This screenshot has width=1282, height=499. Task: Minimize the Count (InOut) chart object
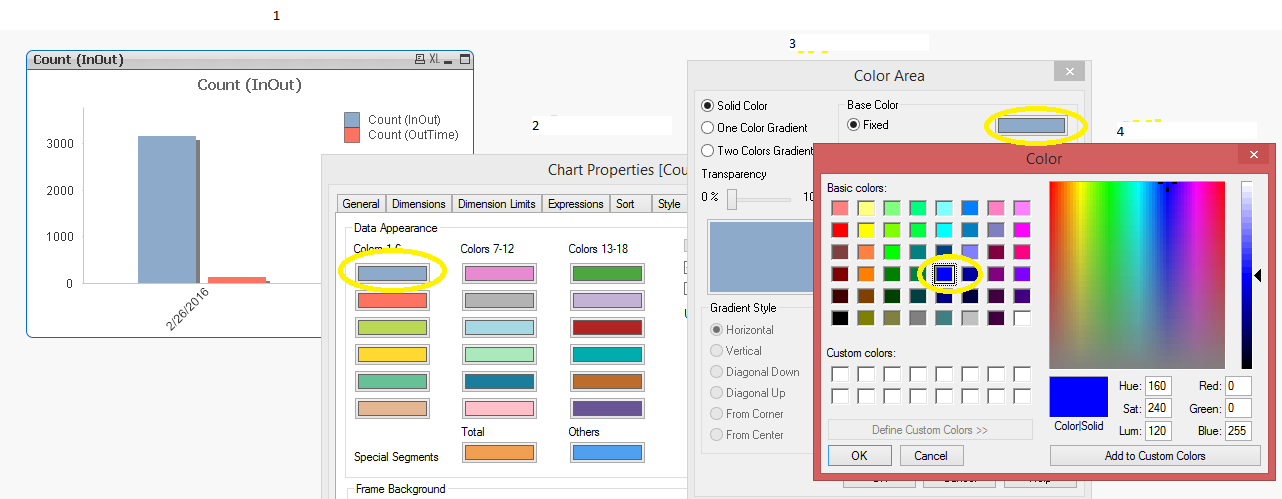tap(449, 60)
